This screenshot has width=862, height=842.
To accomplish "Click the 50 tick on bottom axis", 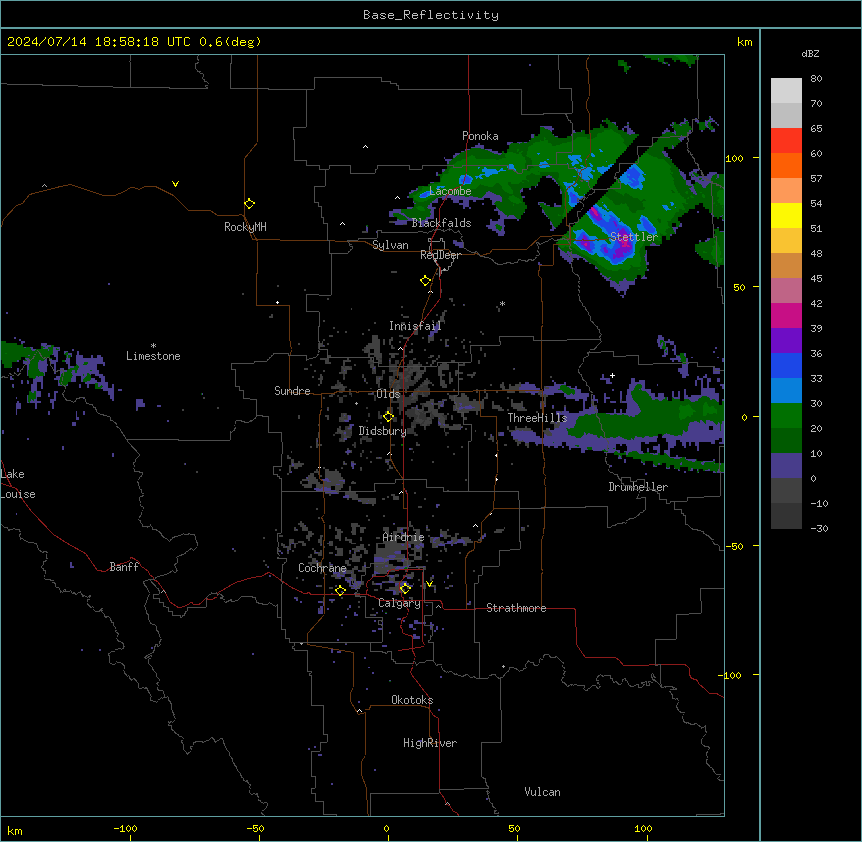I will 514,828.
